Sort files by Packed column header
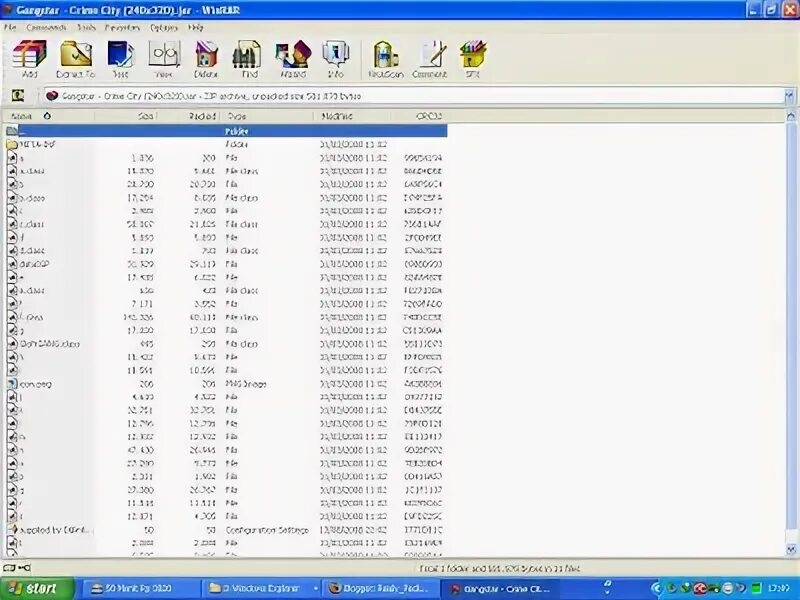800x600 pixels. coord(189,116)
